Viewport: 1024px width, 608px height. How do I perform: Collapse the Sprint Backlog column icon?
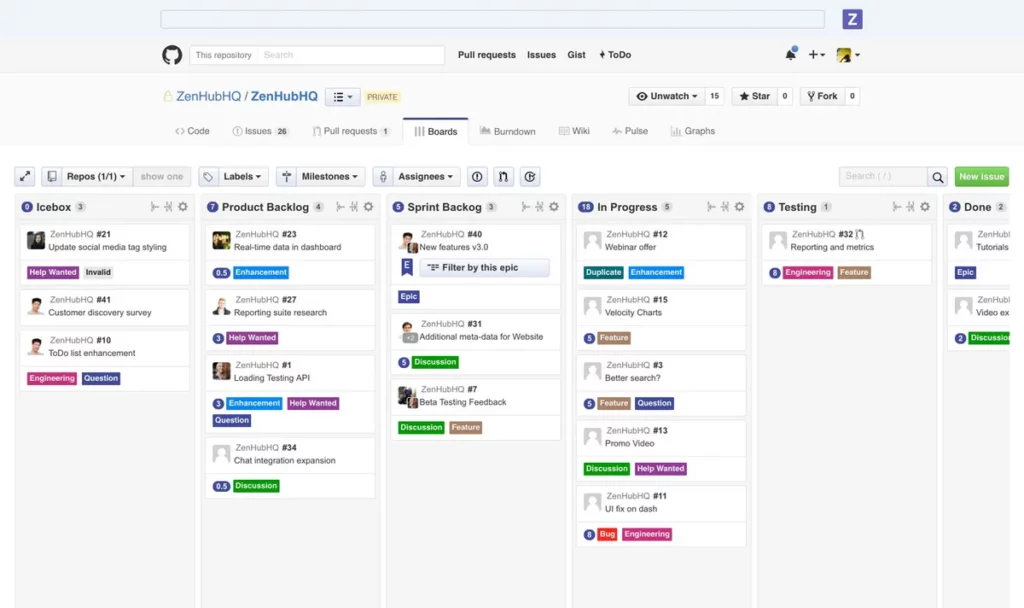(x=526, y=206)
